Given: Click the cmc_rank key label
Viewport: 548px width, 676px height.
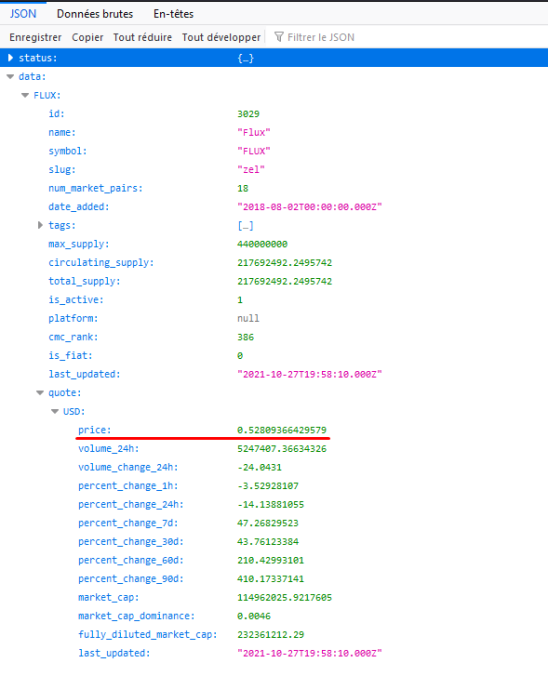Looking at the screenshot, I should coord(73,337).
